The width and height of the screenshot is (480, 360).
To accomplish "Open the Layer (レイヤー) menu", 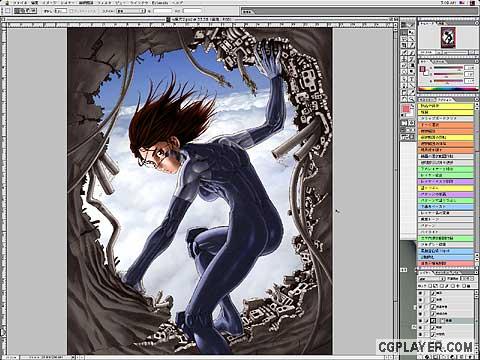I will (68, 3).
